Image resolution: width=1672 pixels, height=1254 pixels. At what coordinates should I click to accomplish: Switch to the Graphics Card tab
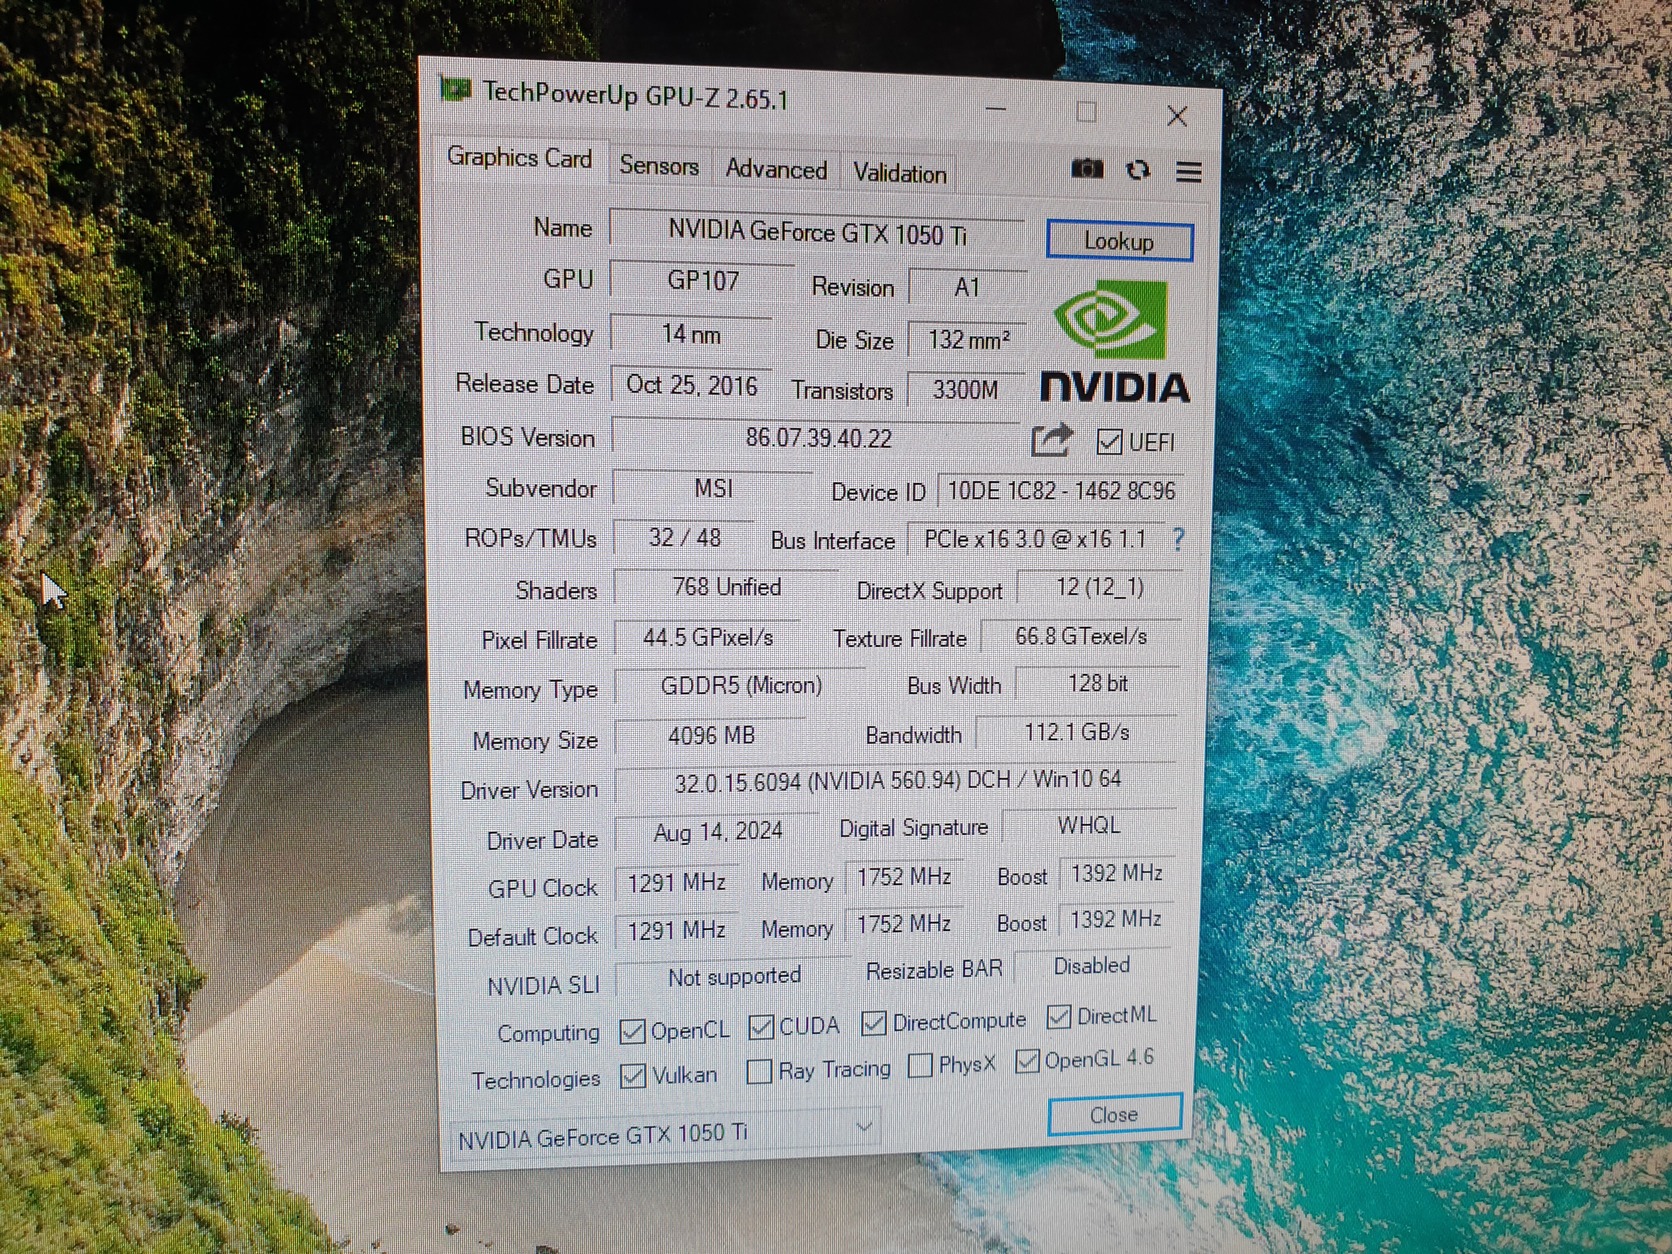pos(520,158)
